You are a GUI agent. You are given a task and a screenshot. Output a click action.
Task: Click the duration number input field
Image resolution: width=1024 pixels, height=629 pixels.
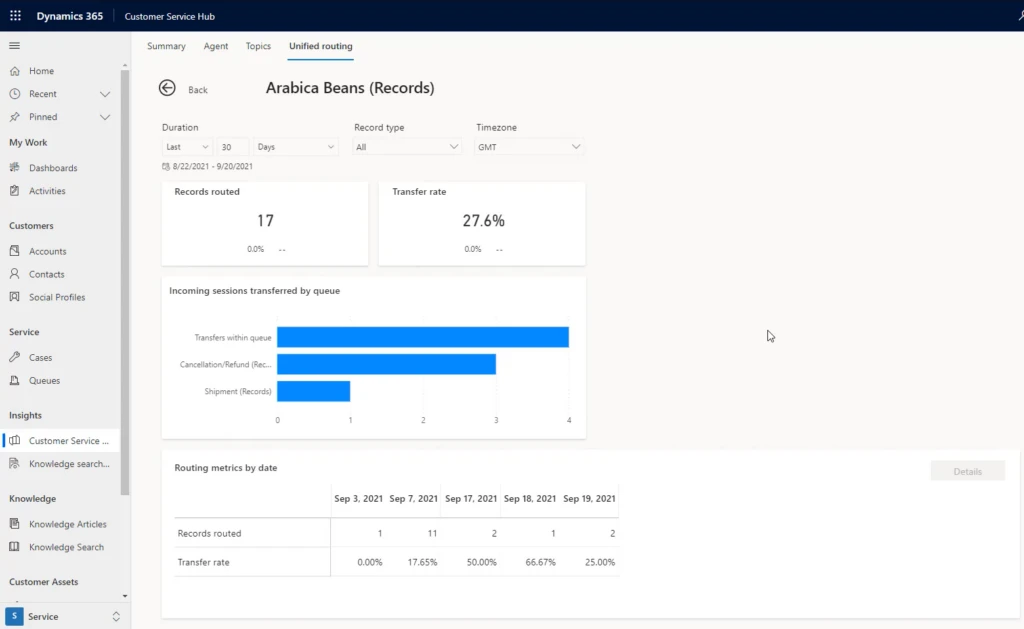click(233, 147)
